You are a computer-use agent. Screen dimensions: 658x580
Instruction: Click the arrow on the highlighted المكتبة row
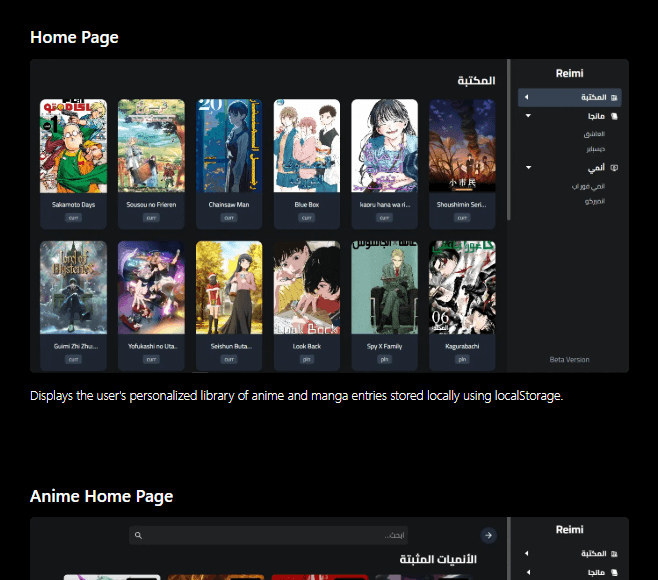(527, 97)
